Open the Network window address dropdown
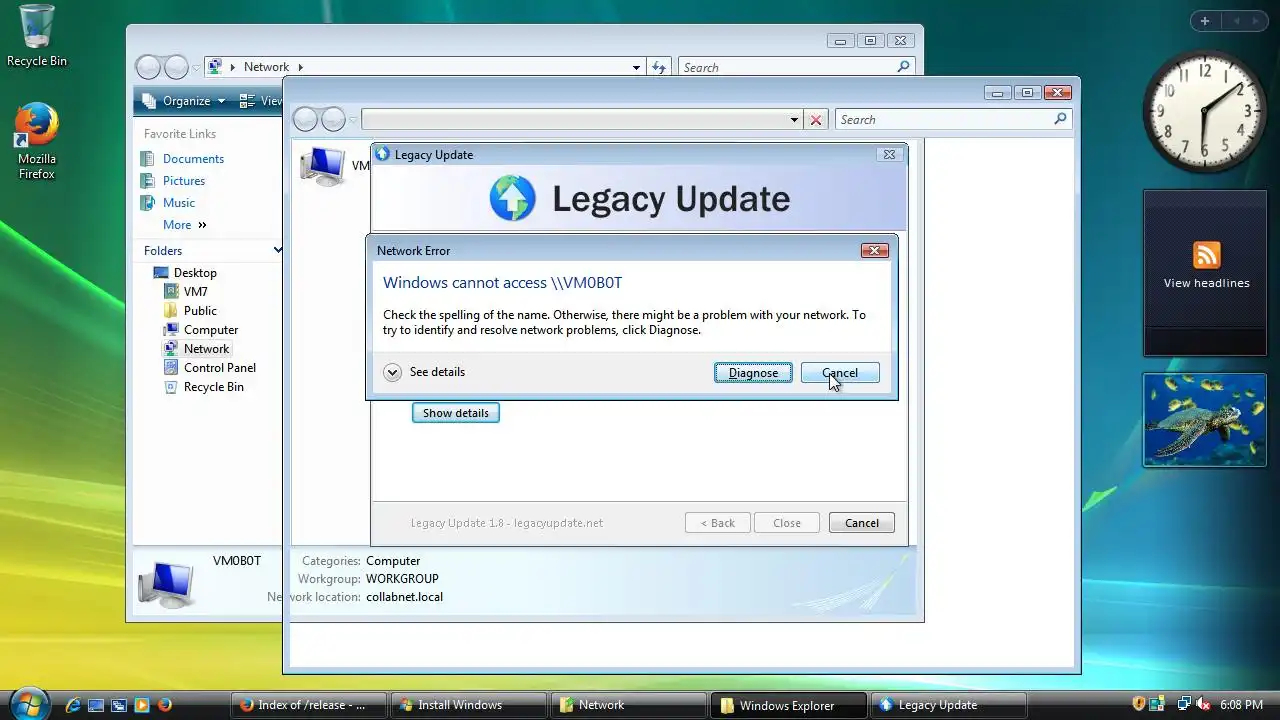This screenshot has width=1280, height=720. pyautogui.click(x=636, y=67)
